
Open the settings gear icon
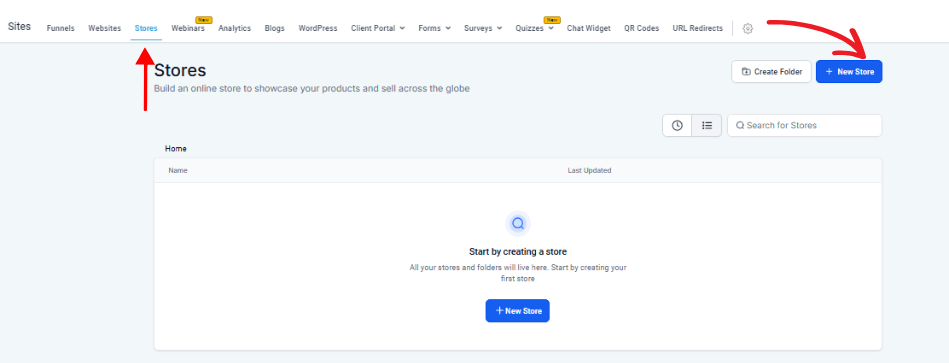click(x=747, y=28)
